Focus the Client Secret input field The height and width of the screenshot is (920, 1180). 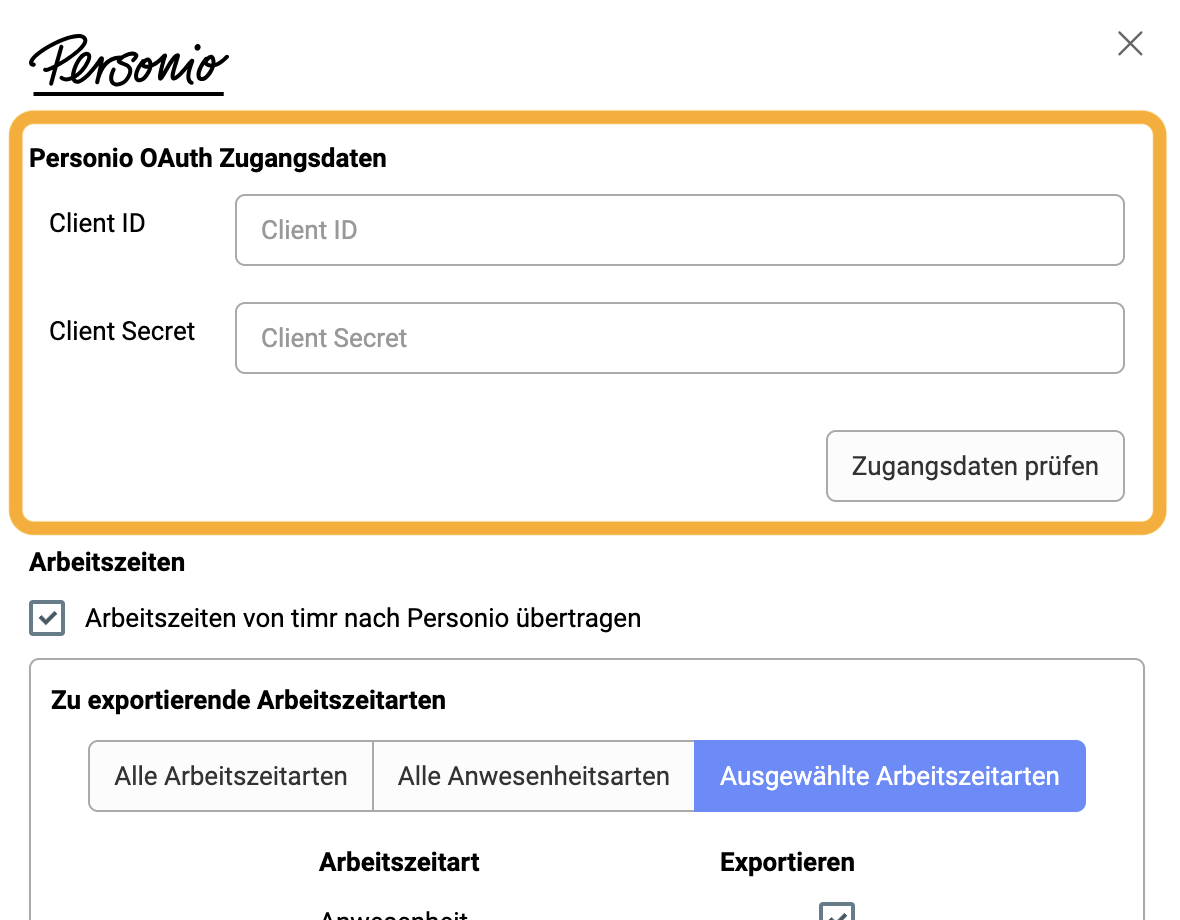pyautogui.click(x=680, y=338)
